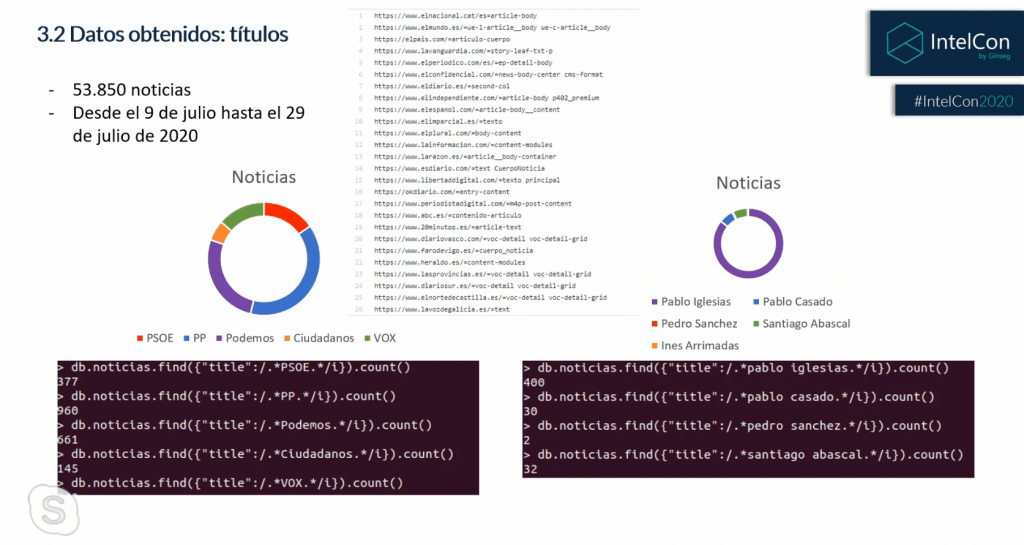Select the orange Ciudadanos segment of the donut
This screenshot has height=545, width=1024.
pyautogui.click(x=221, y=233)
